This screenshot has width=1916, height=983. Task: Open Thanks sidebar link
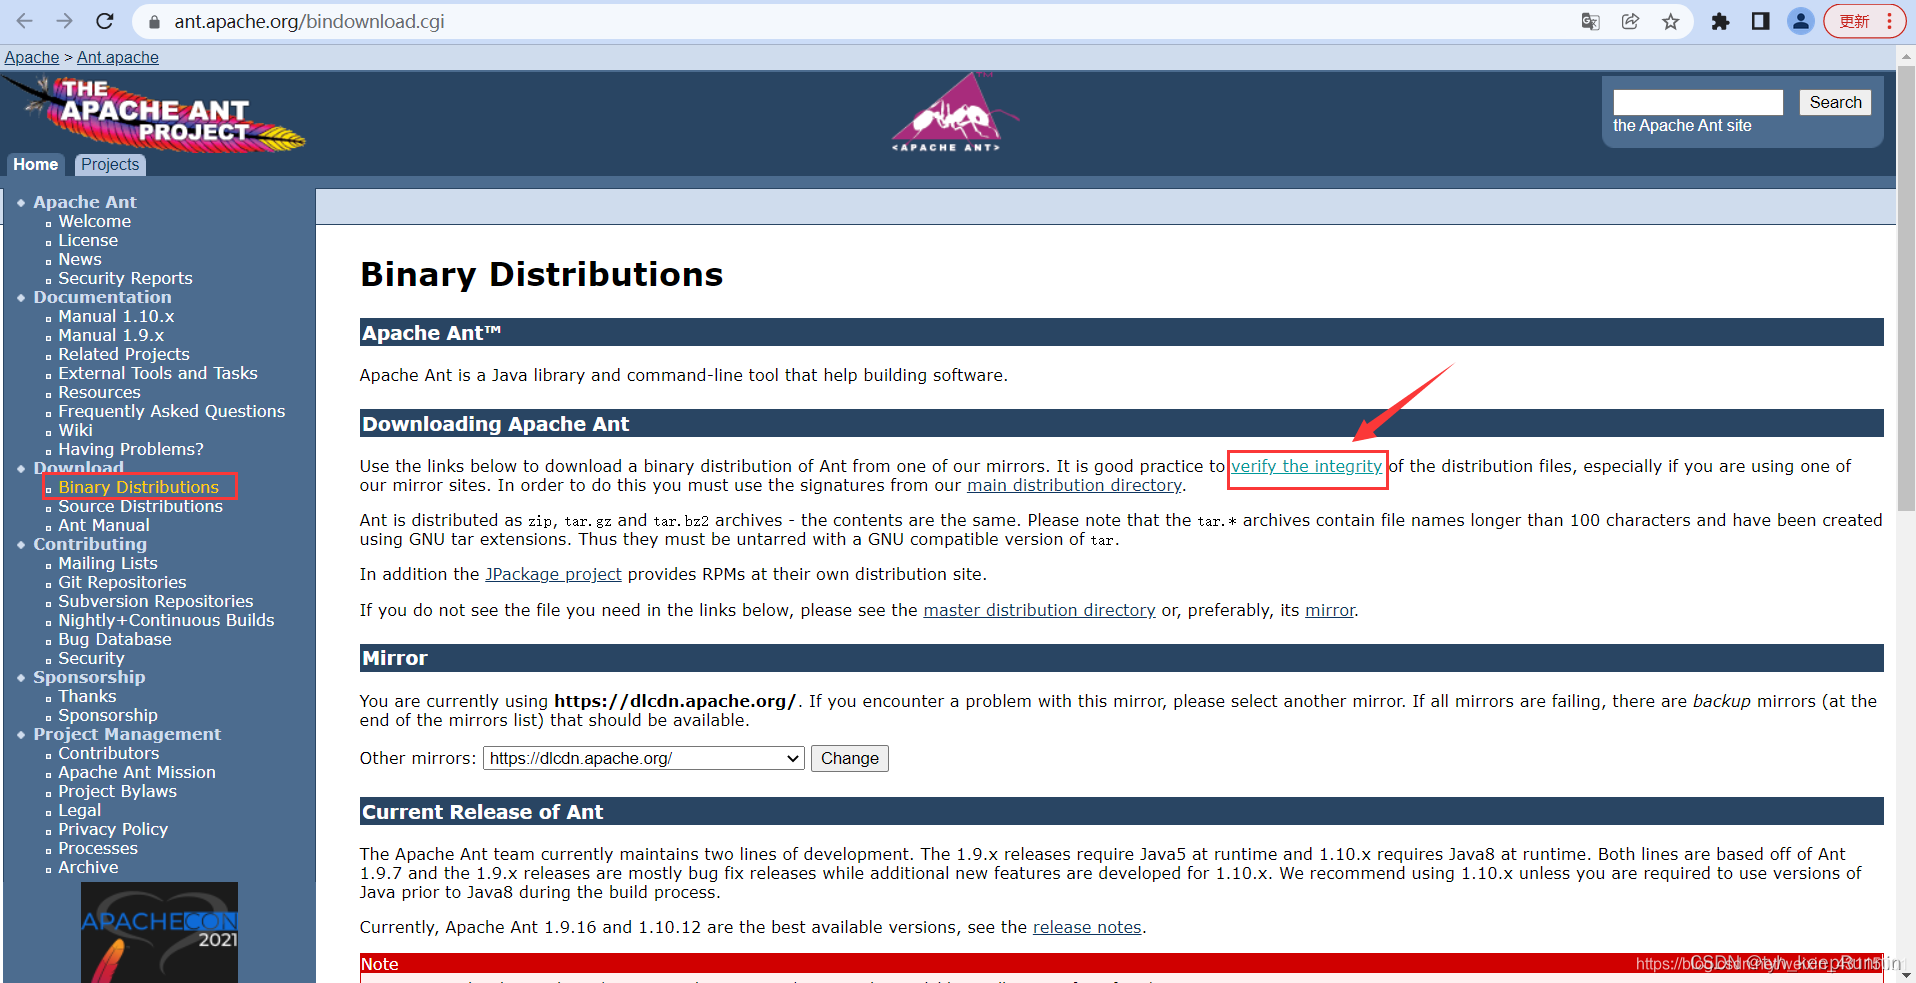(x=87, y=696)
